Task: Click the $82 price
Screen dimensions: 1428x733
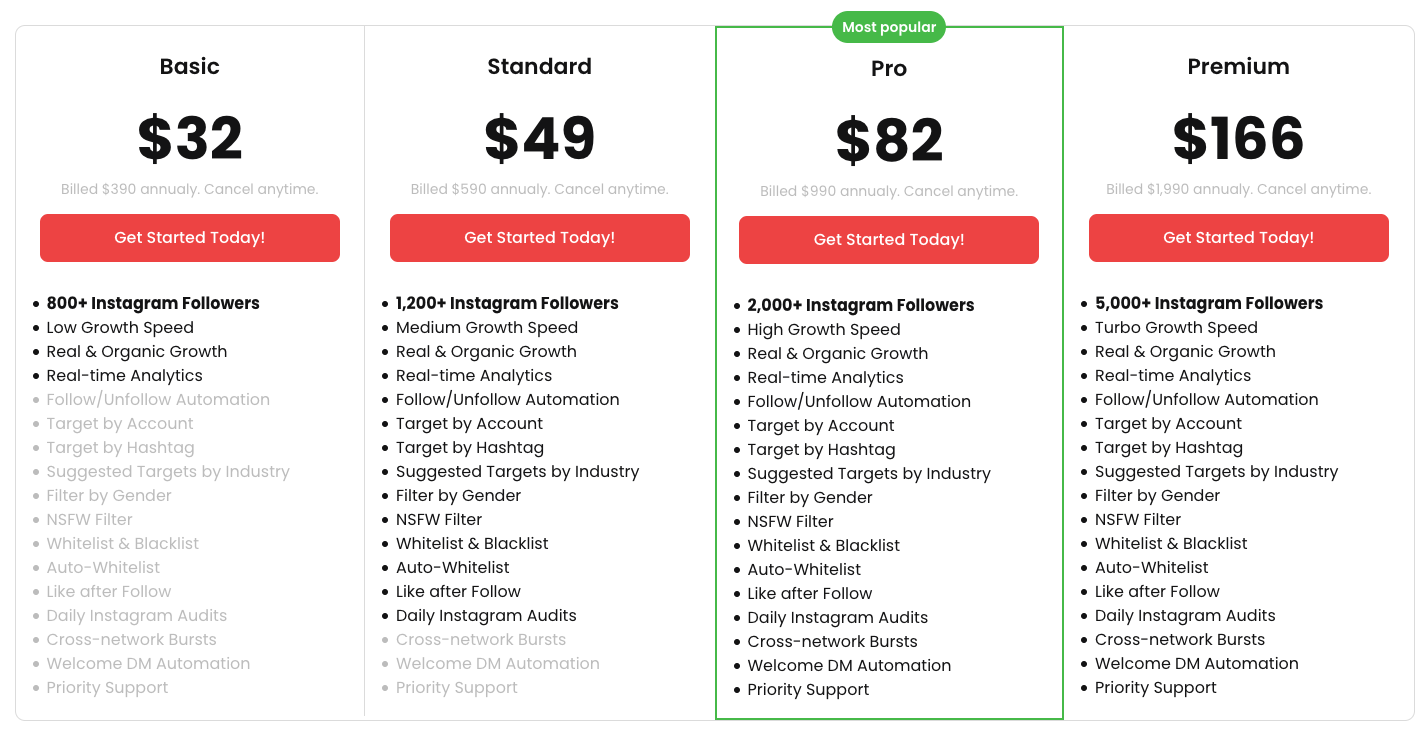Action: point(889,140)
